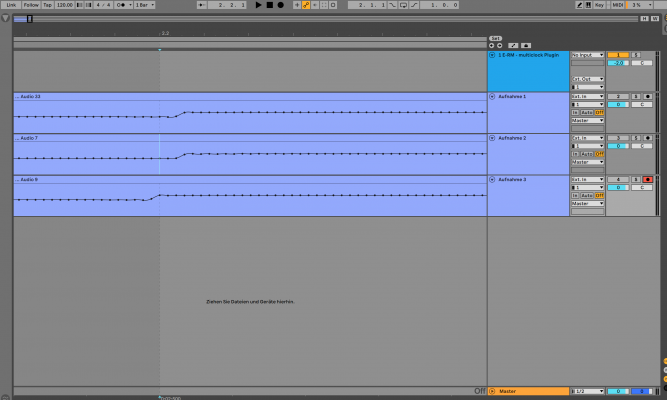Toggle the session record circle icon
Viewport: 667px width, 400px height.
[x=333, y=5]
